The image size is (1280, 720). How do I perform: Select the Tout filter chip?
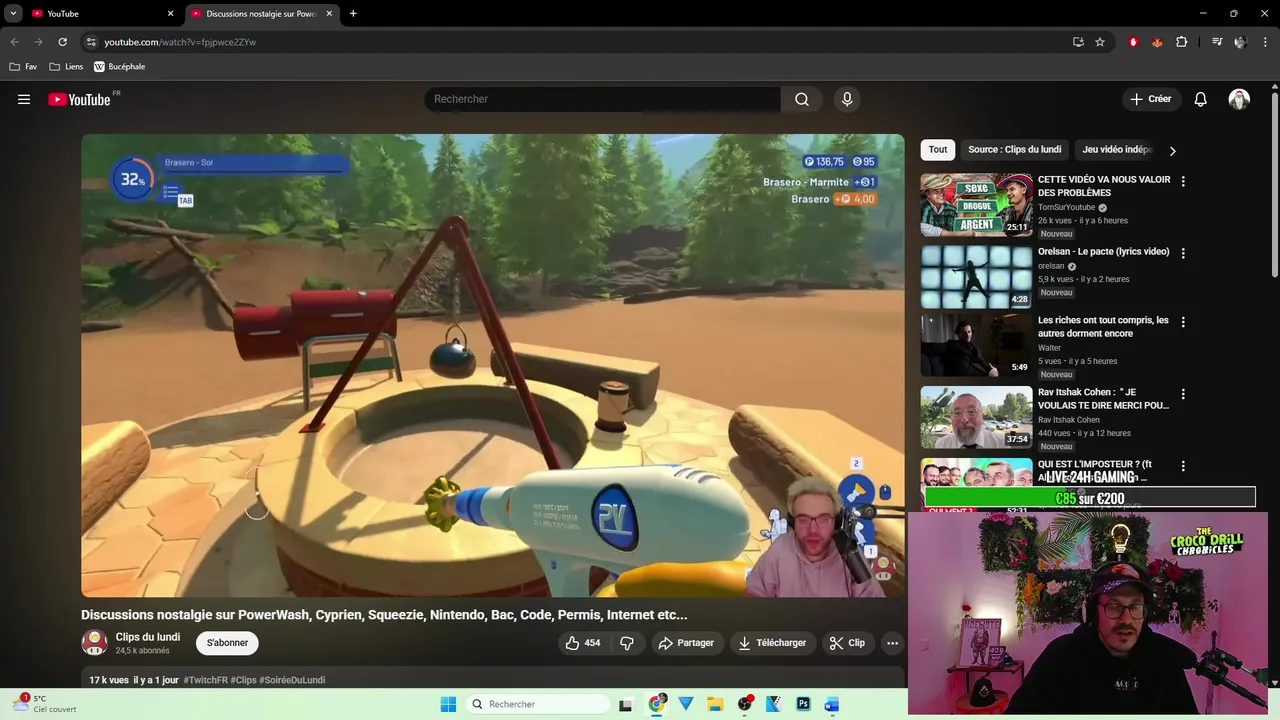[x=938, y=150]
